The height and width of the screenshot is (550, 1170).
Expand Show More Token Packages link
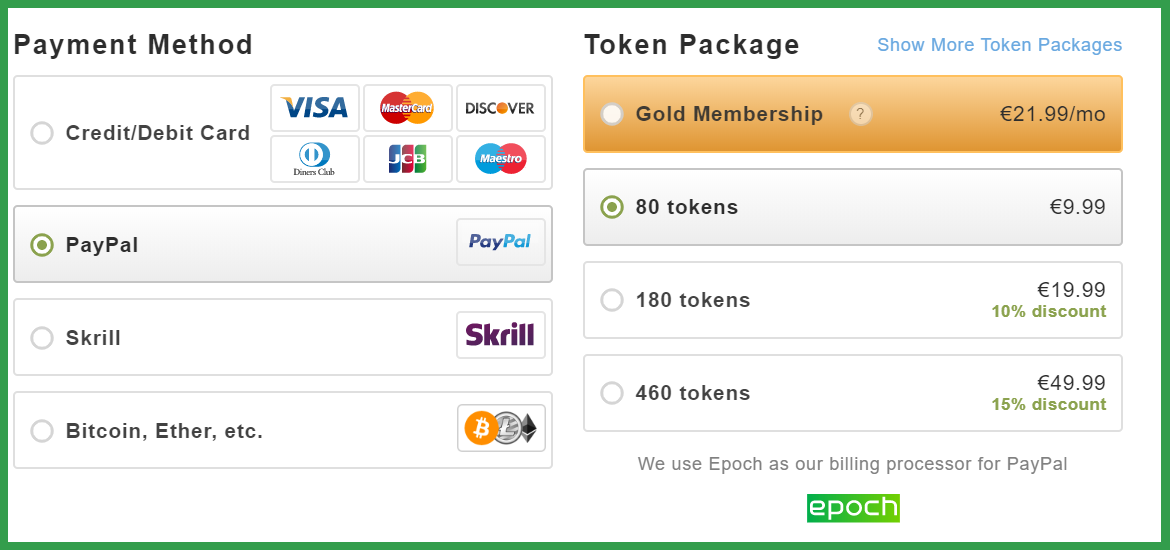[999, 45]
